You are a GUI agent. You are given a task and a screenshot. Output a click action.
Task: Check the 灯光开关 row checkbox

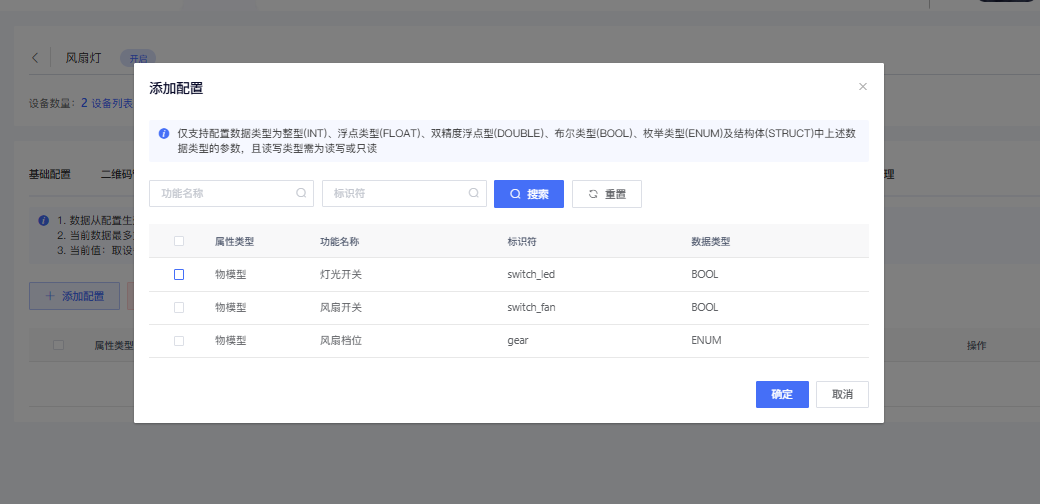(179, 274)
